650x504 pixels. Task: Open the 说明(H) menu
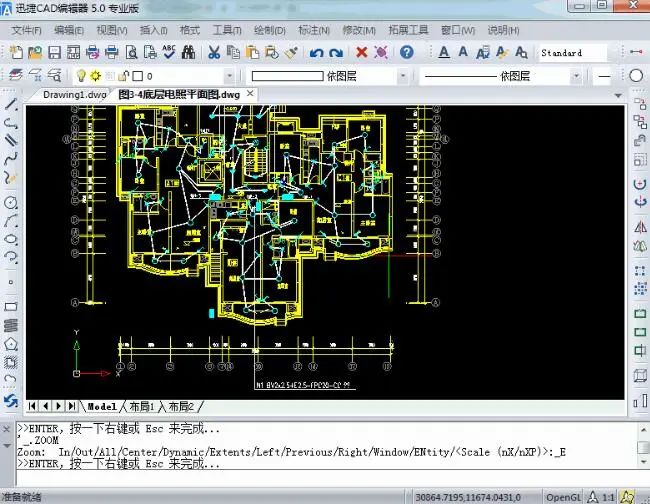point(503,30)
